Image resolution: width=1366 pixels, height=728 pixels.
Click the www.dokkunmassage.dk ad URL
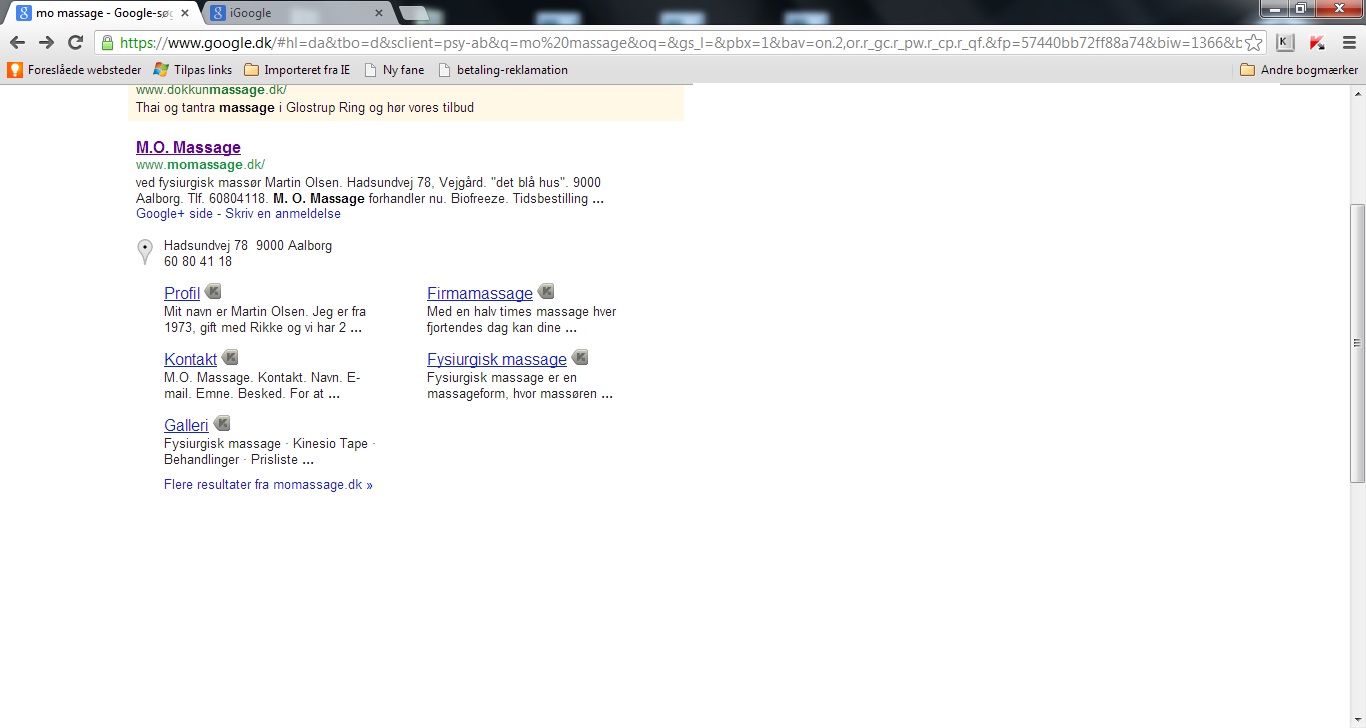coord(211,91)
